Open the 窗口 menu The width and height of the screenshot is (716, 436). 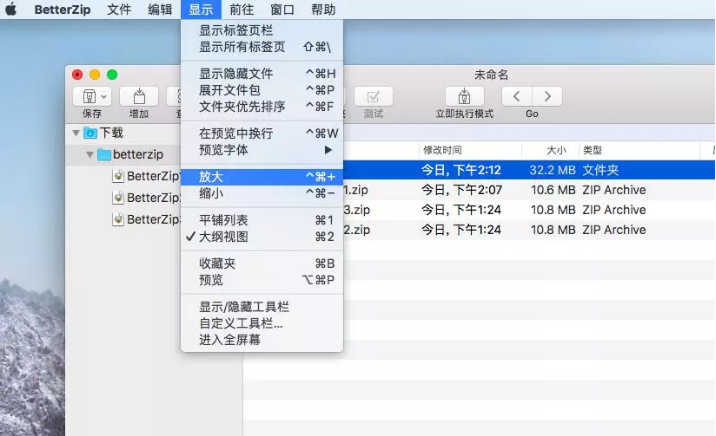pos(282,10)
